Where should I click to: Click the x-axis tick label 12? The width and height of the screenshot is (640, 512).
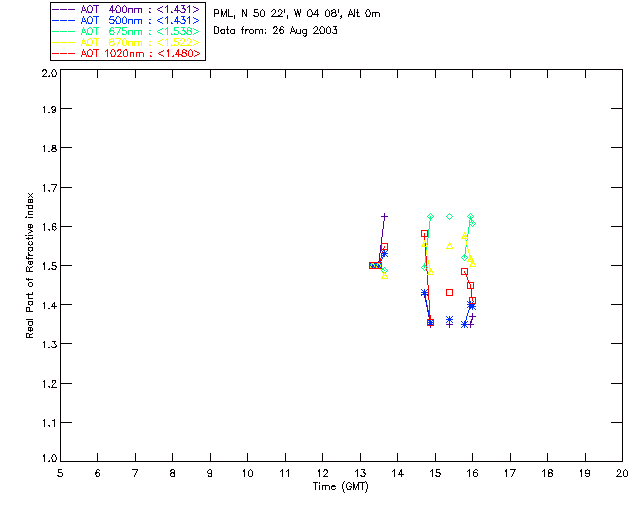pyautogui.click(x=322, y=473)
